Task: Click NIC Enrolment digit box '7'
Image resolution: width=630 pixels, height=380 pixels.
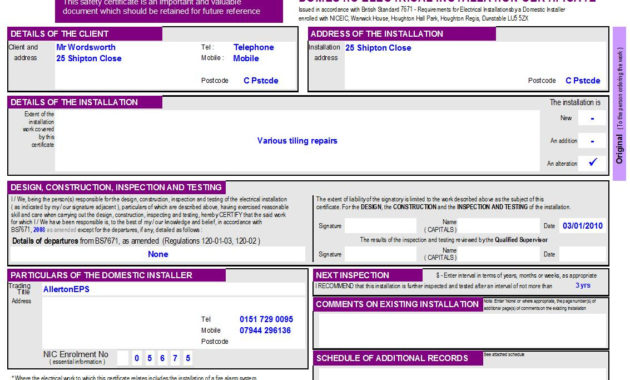Action: tap(175, 358)
